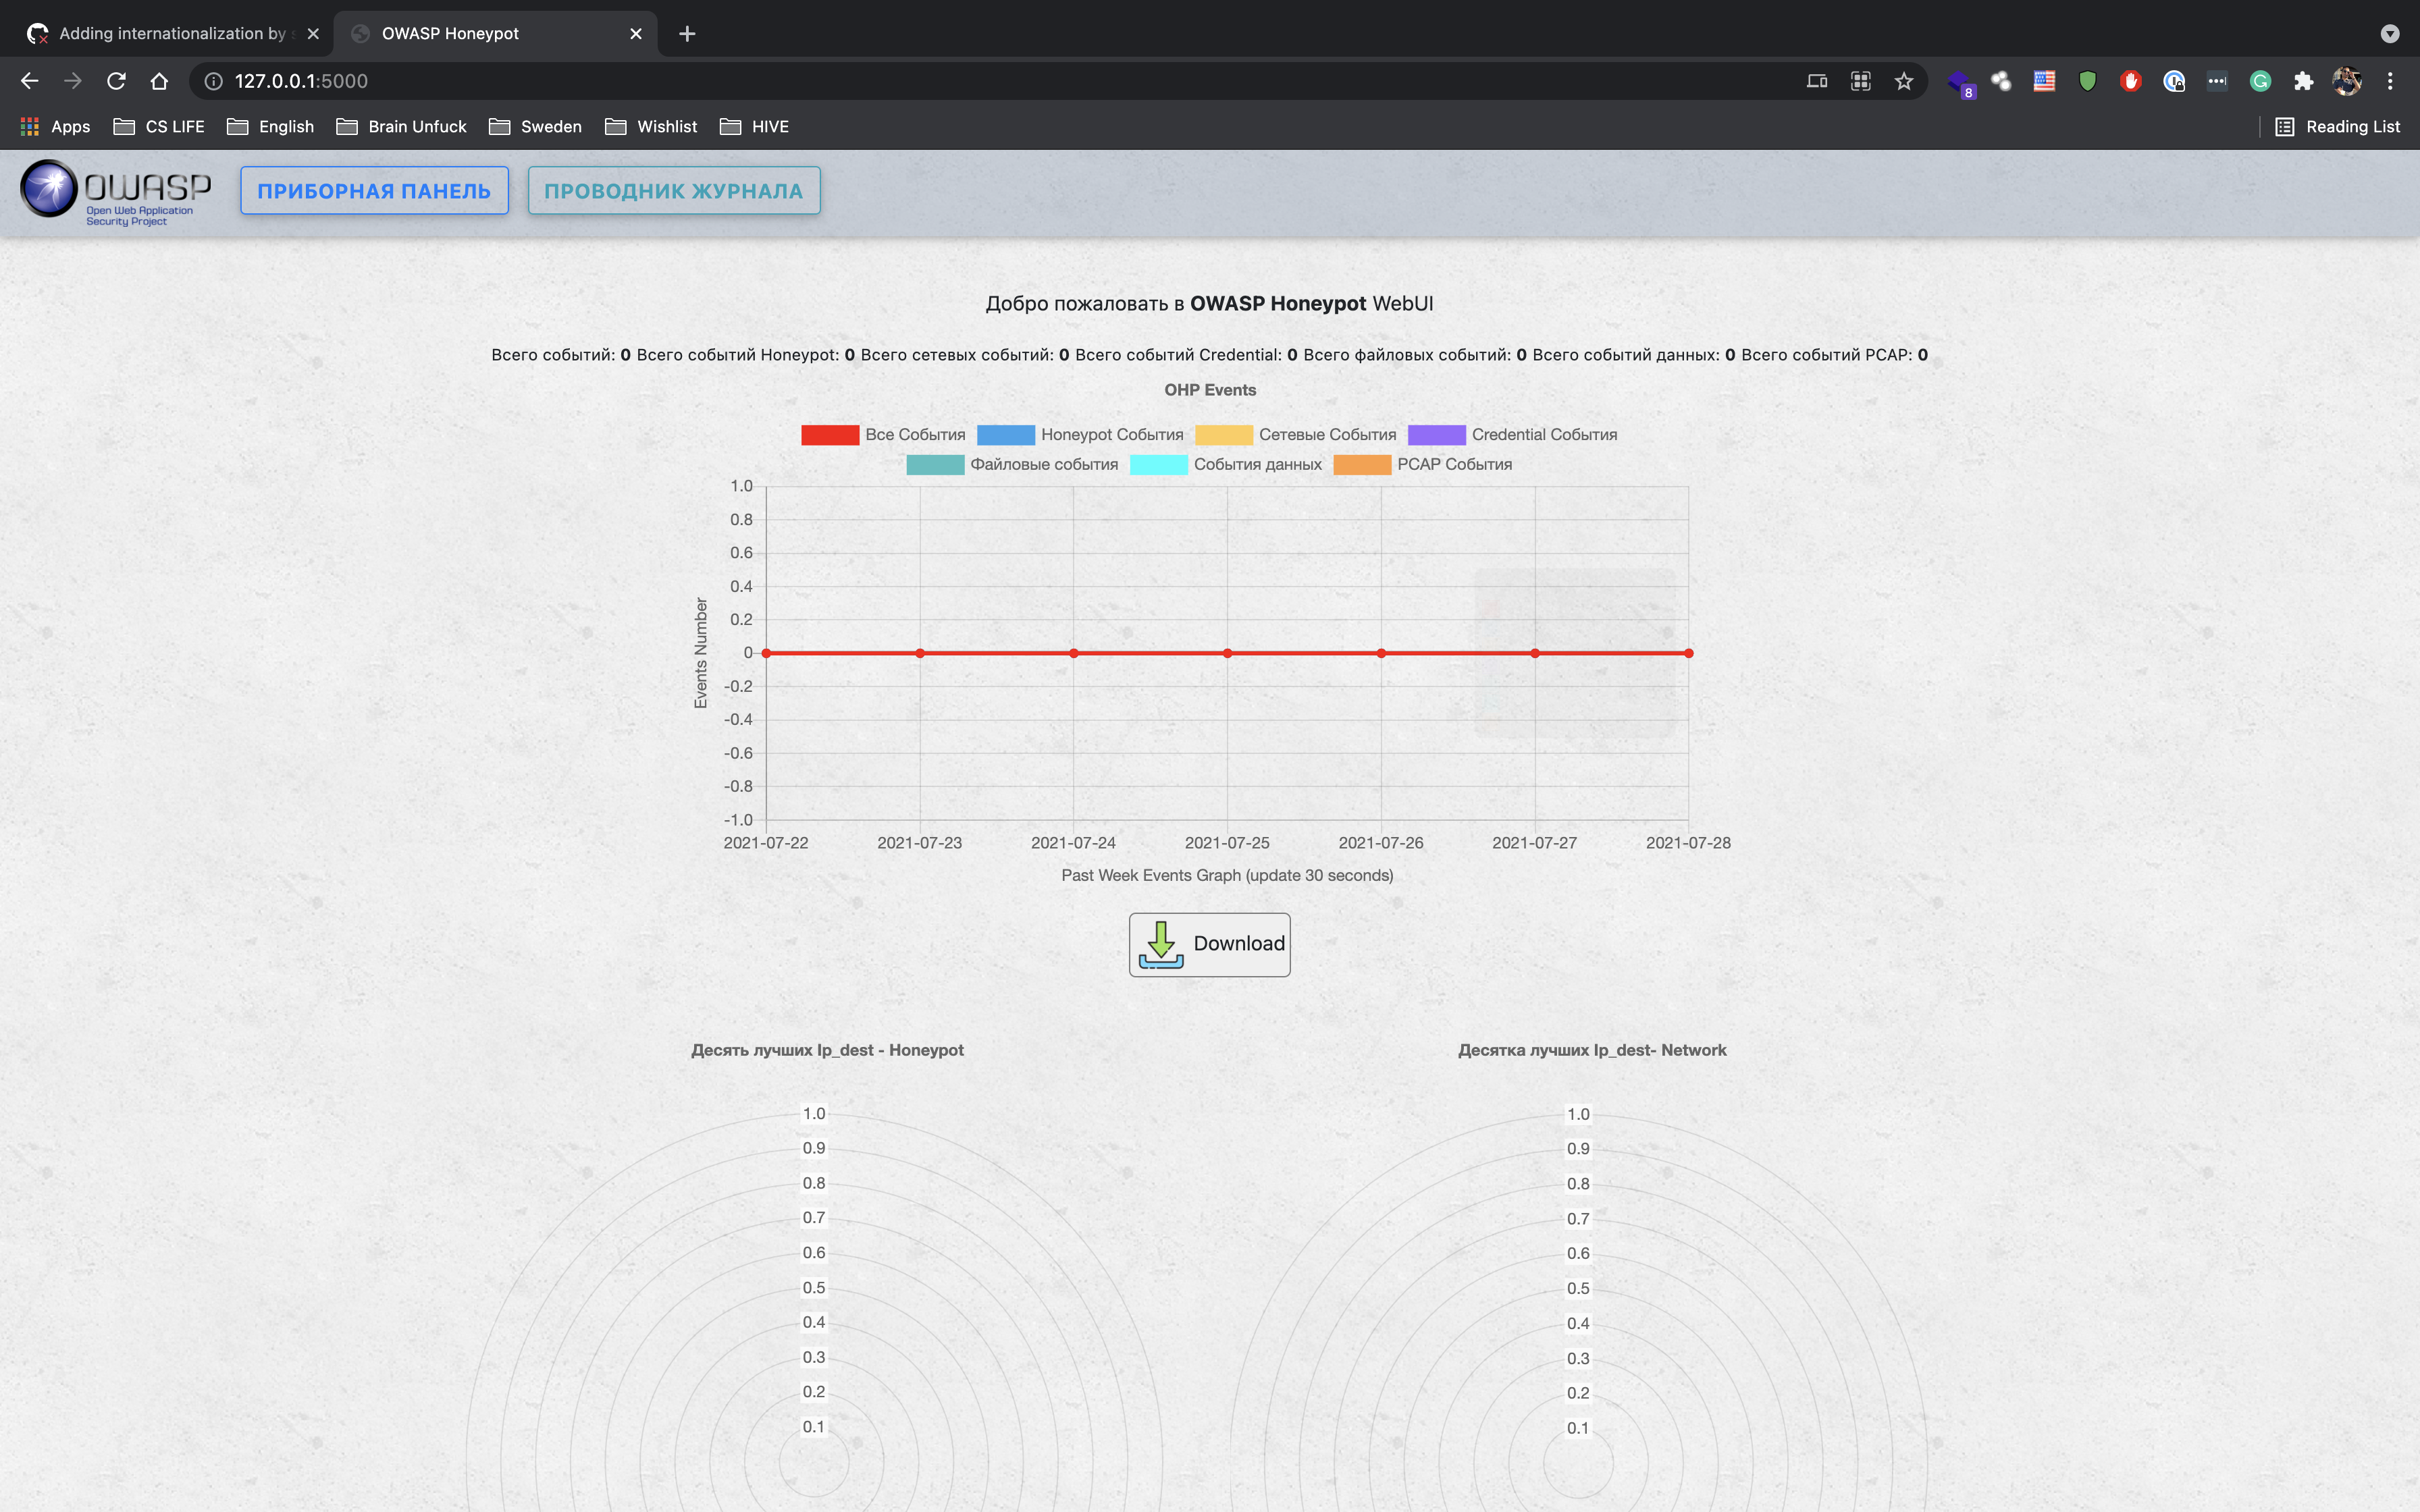This screenshot has height=1512, width=2420.
Task: Go forward in browser history
Action: coord(72,81)
